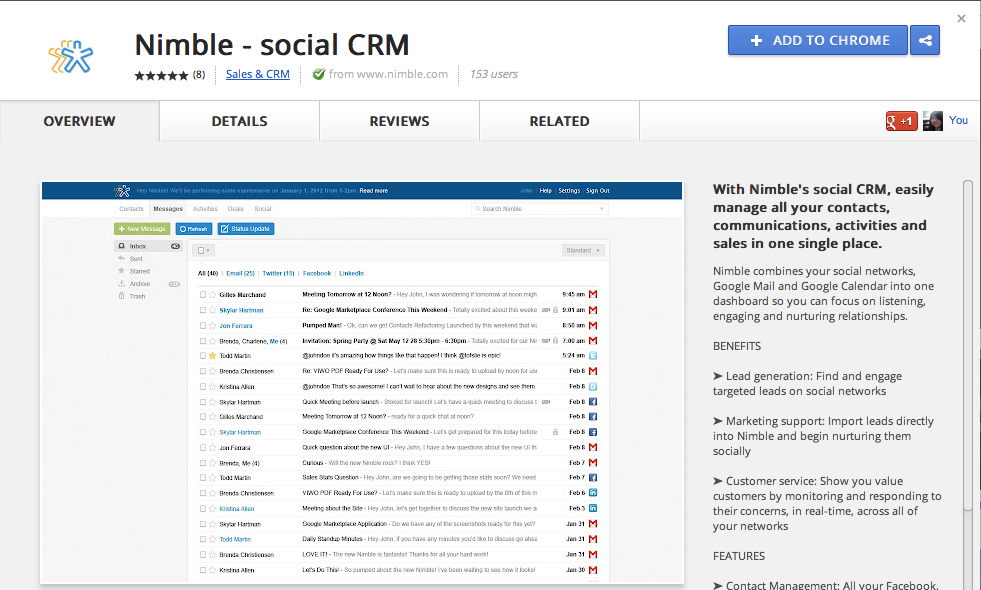Switch to the Overview tab
This screenshot has height=590, width=981.
(x=79, y=121)
